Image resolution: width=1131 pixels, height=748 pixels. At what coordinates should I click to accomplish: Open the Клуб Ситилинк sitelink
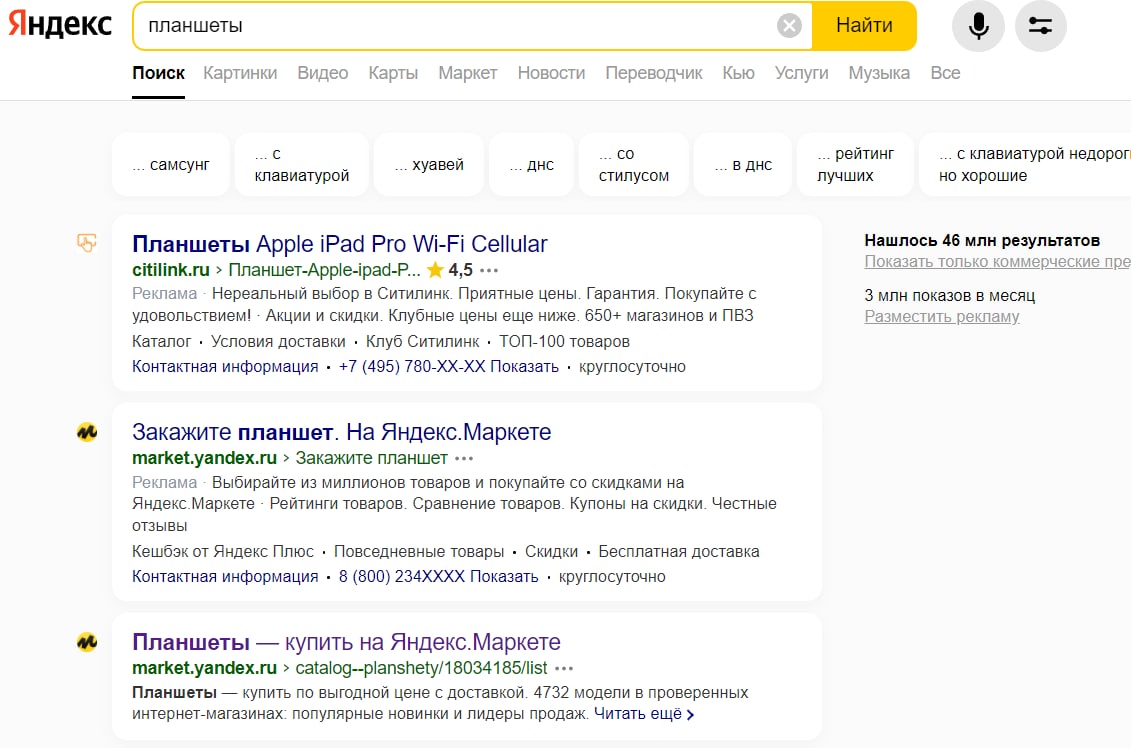(x=423, y=341)
